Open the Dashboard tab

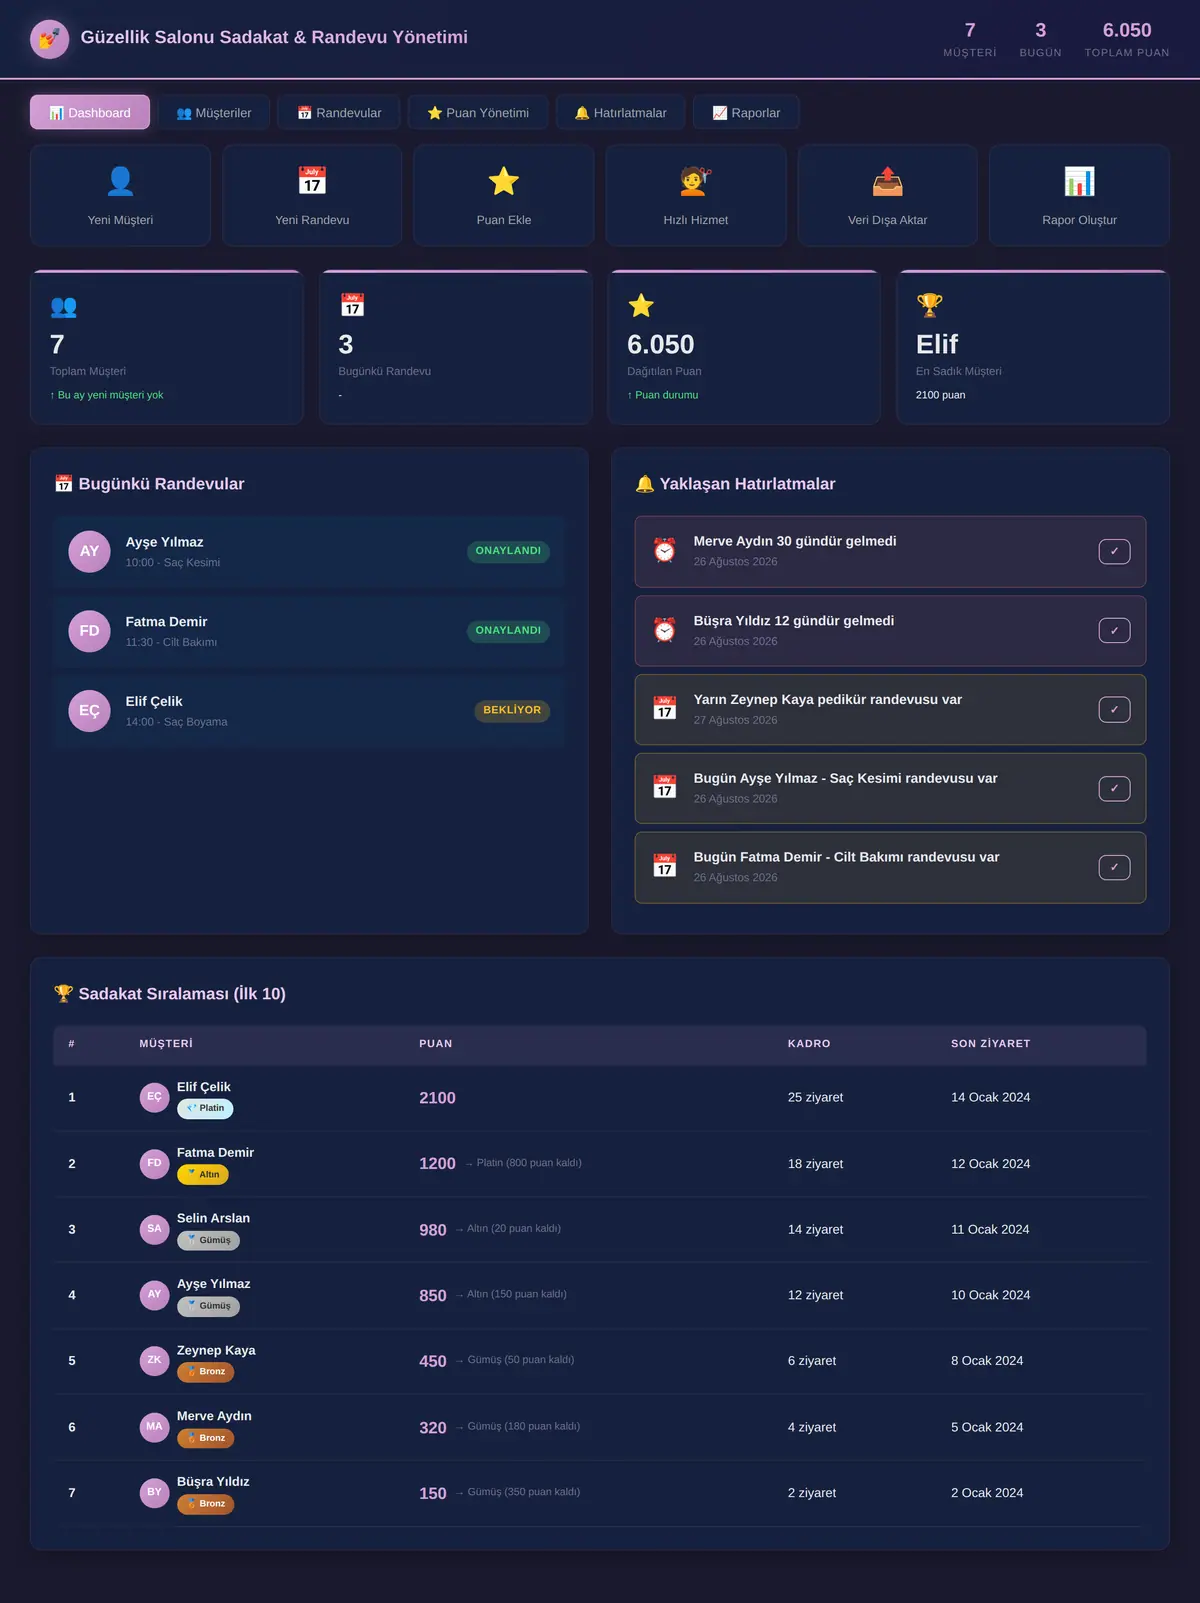pos(90,112)
